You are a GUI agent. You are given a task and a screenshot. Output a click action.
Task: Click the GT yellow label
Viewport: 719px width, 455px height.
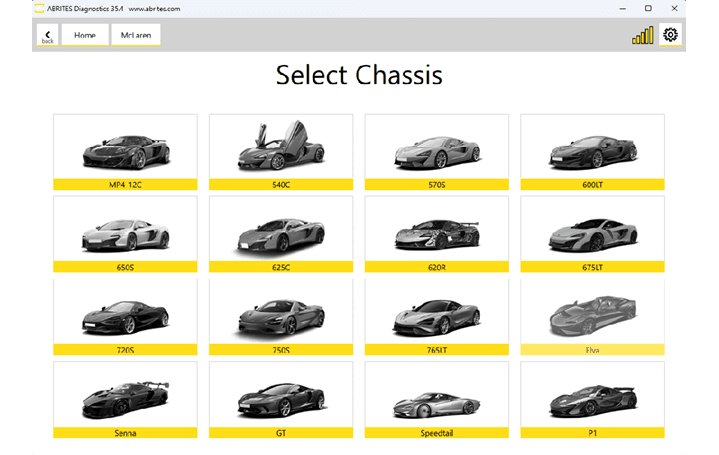[281, 433]
